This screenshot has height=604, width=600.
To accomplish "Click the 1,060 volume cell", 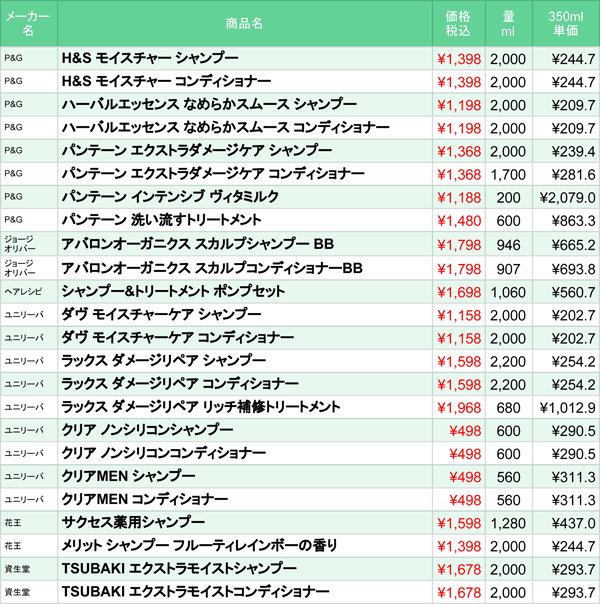I will click(508, 292).
